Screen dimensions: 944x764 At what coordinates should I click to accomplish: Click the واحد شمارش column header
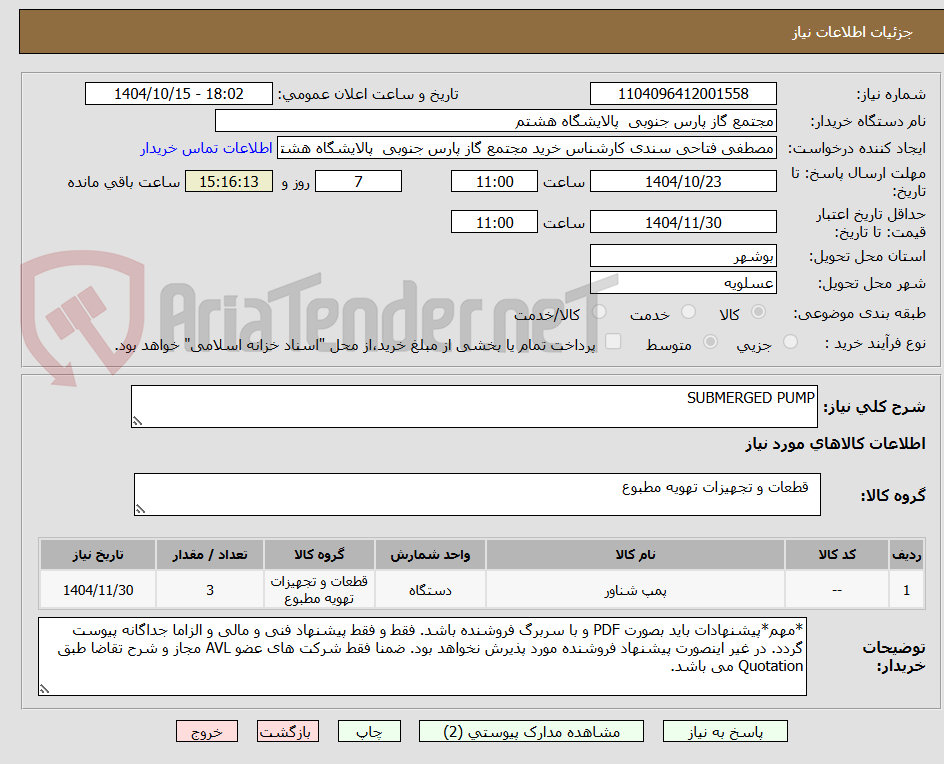coord(430,554)
